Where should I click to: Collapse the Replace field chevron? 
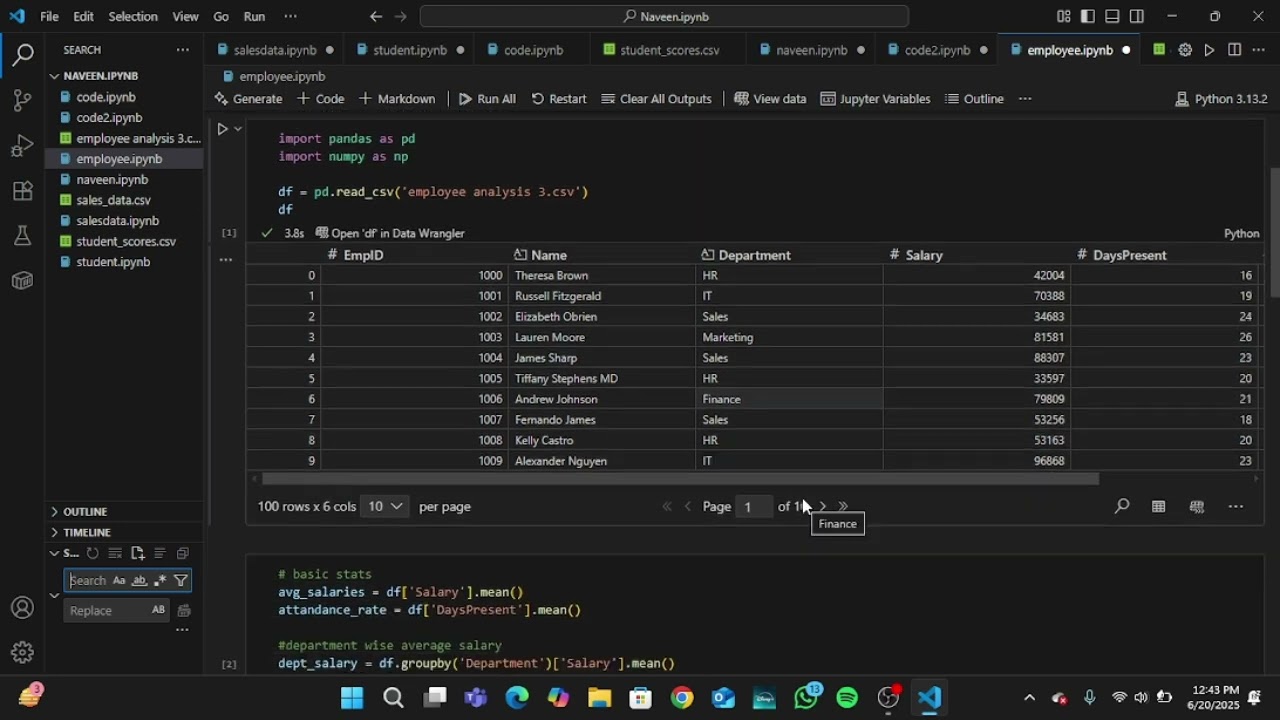coord(54,596)
